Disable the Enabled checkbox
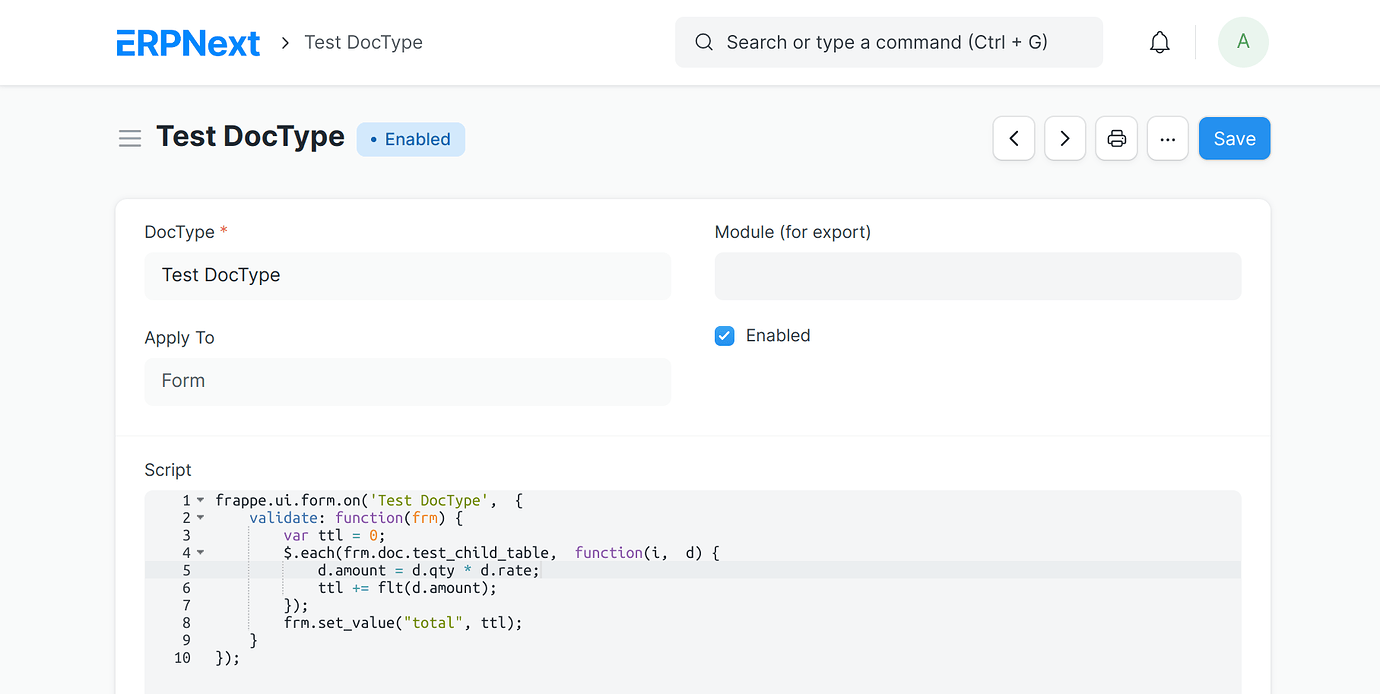 [724, 336]
